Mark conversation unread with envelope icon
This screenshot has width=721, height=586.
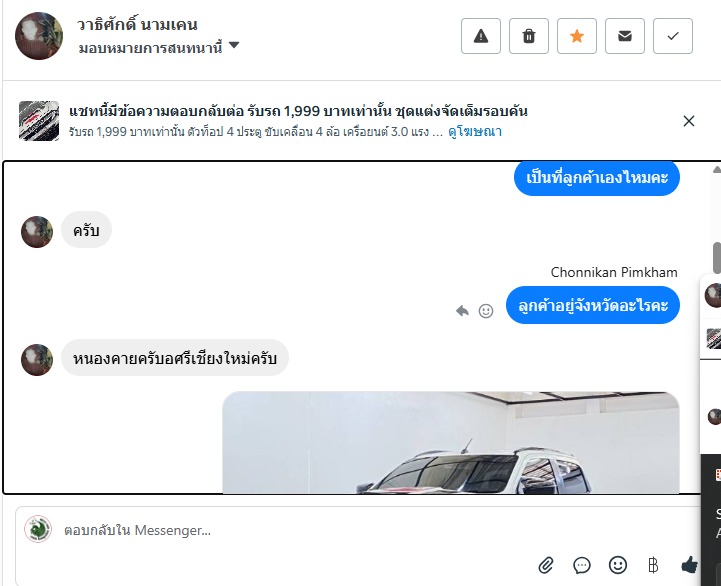[x=624, y=36]
